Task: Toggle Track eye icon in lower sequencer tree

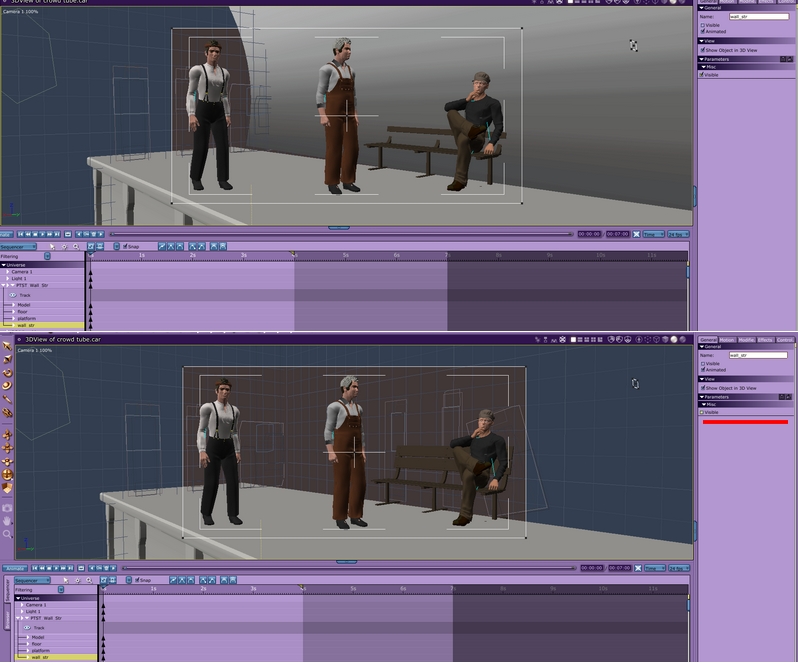Action: (x=27, y=627)
